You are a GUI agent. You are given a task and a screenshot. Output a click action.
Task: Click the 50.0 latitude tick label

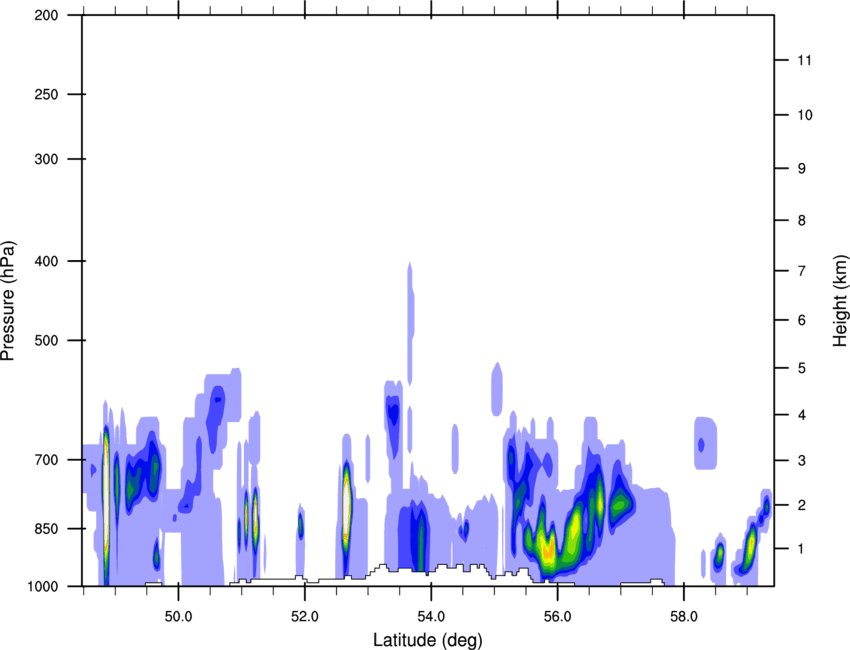click(x=178, y=616)
